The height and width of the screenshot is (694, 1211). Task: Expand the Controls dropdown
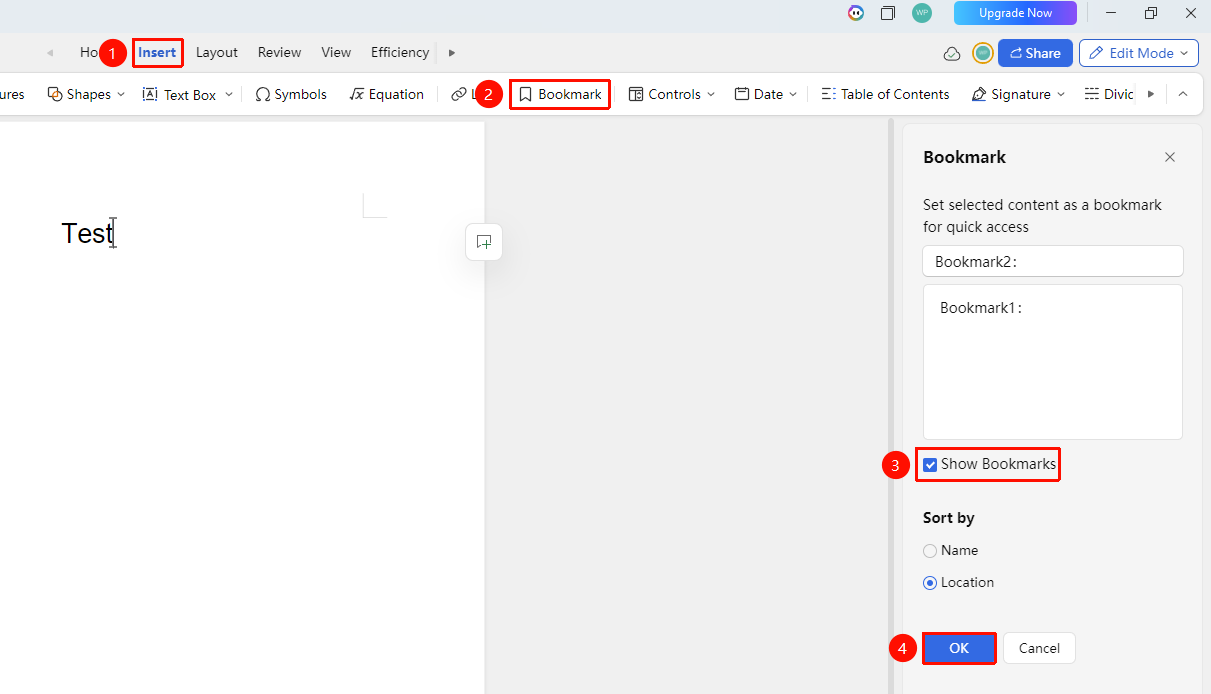pos(672,94)
